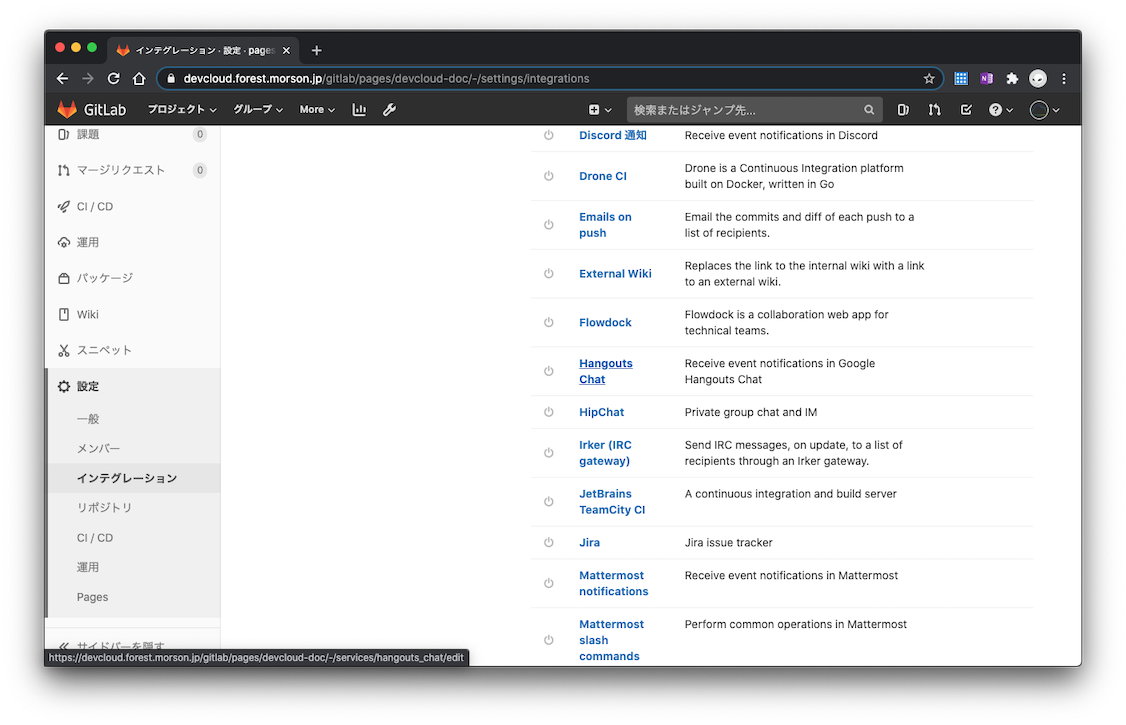This screenshot has height=725, width=1126.
Task: Expand the グループ dropdown menu
Action: [x=258, y=110]
